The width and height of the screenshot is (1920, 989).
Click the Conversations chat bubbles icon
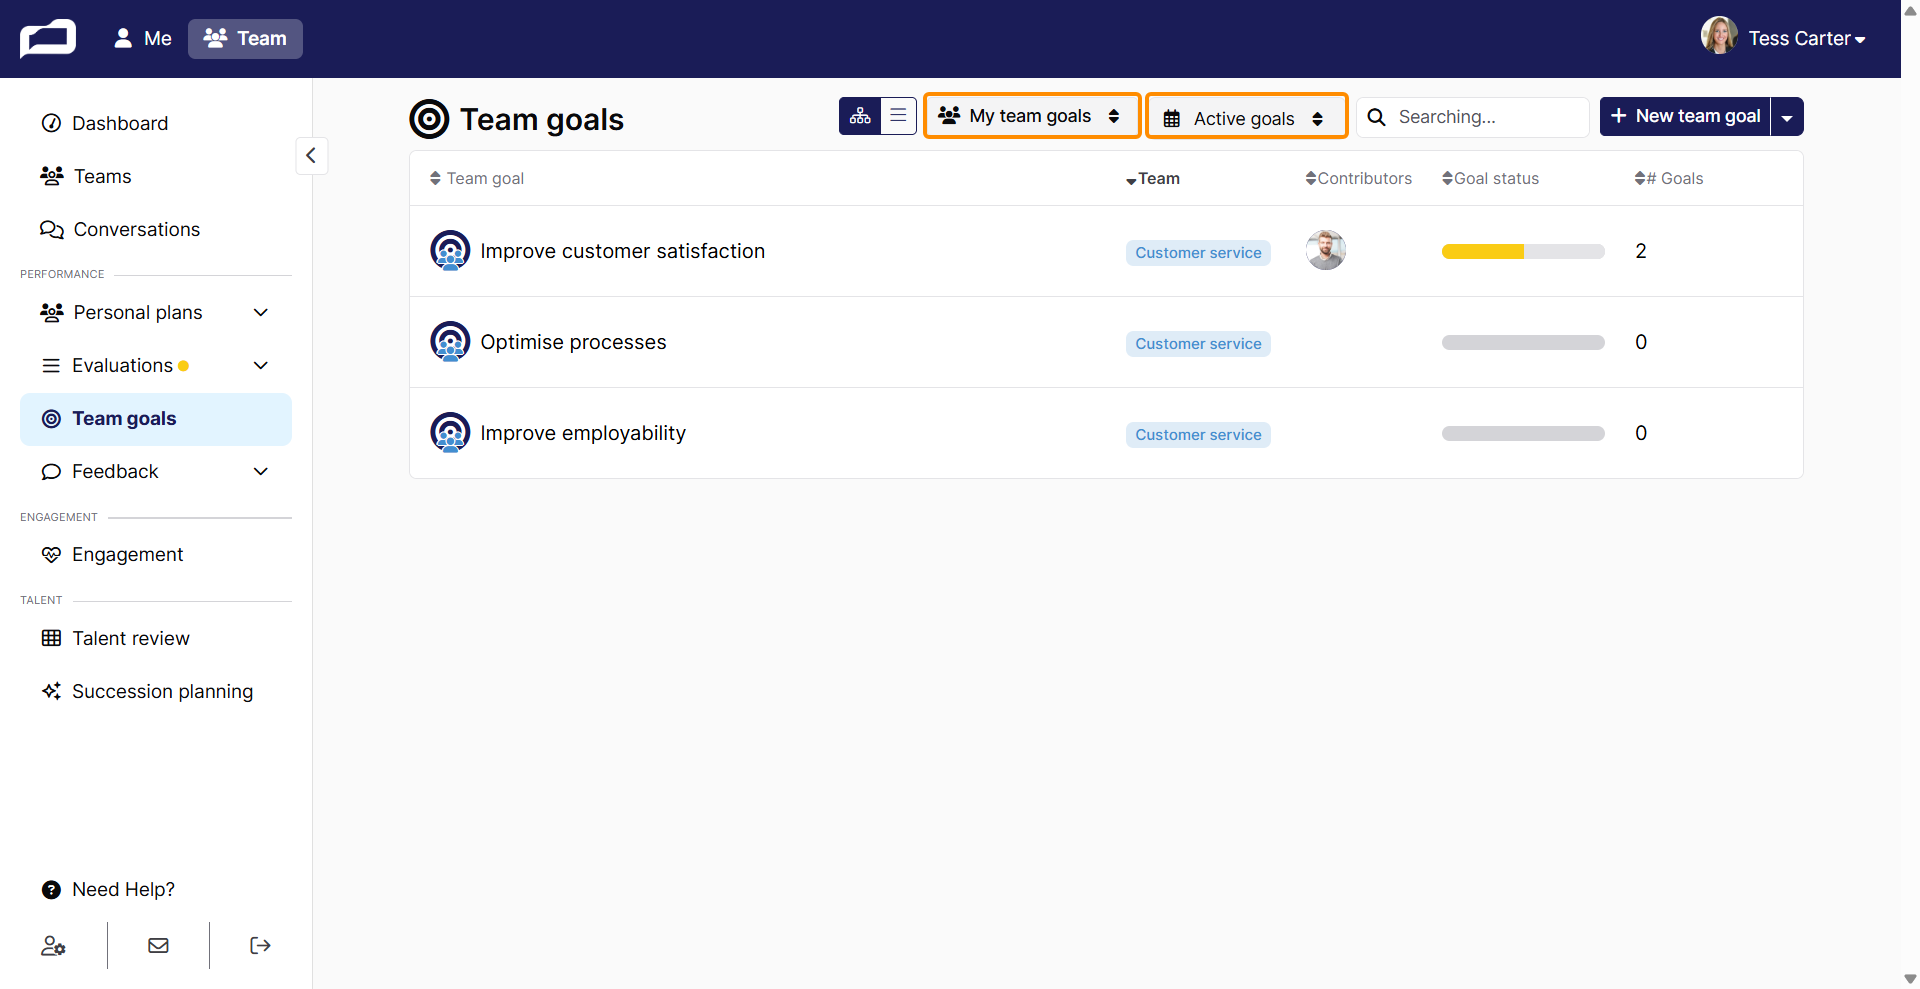point(52,229)
